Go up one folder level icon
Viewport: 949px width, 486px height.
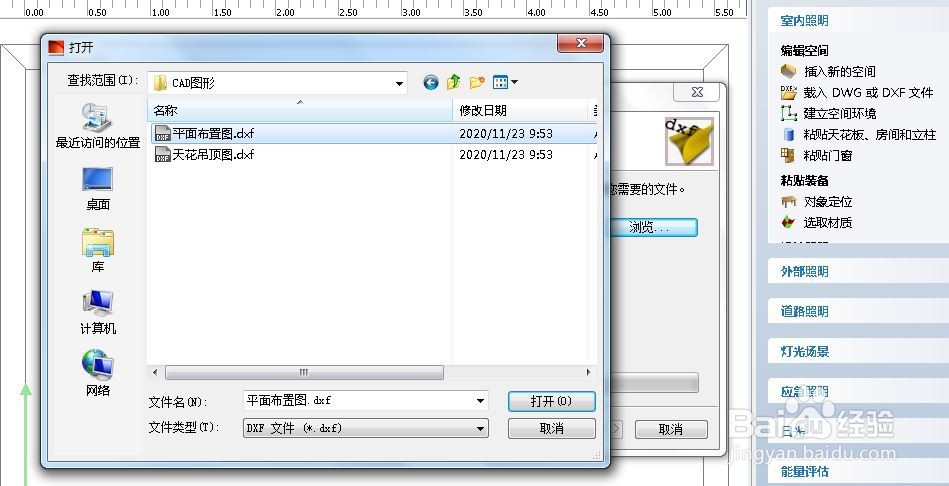pyautogui.click(x=454, y=82)
